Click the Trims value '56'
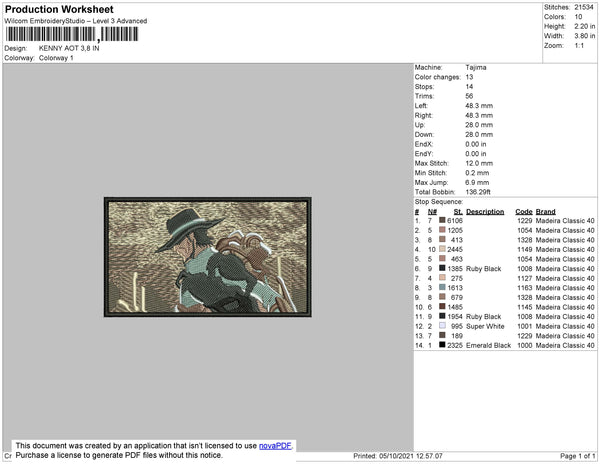 point(470,96)
